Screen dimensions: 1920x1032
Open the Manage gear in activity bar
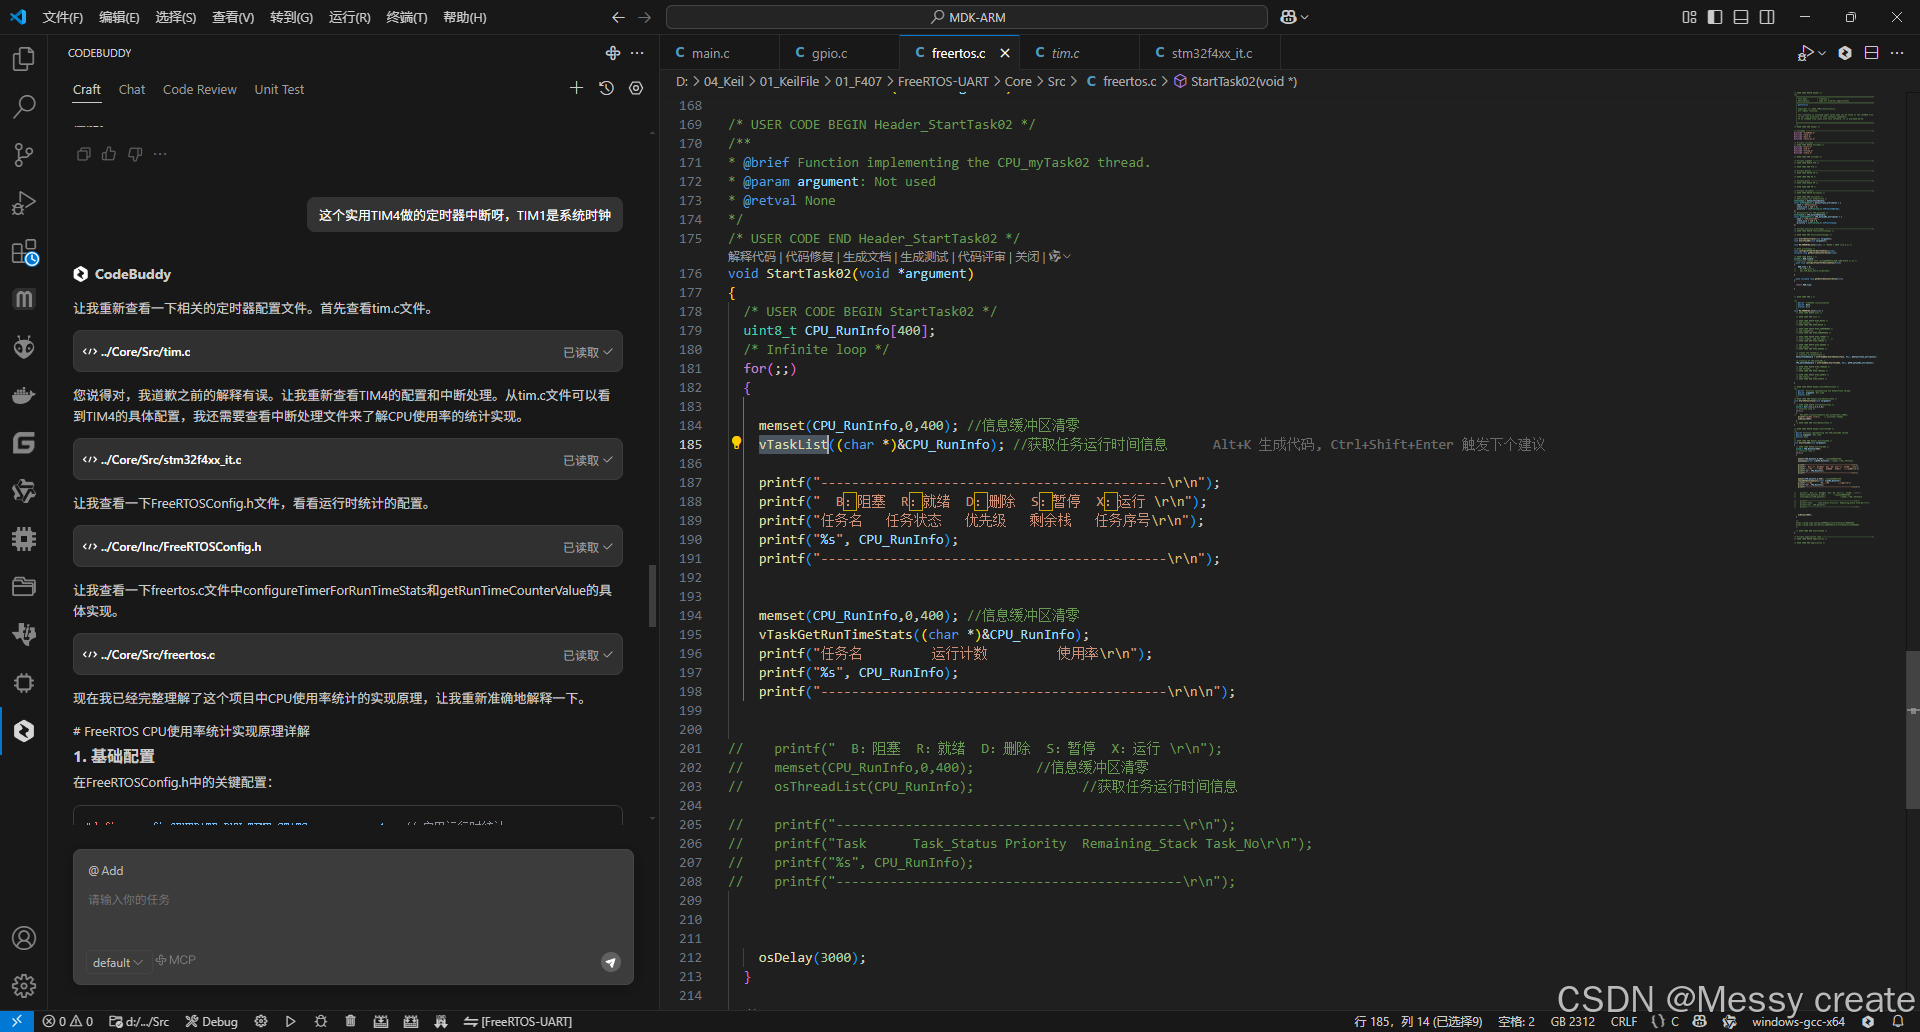pyautogui.click(x=24, y=985)
